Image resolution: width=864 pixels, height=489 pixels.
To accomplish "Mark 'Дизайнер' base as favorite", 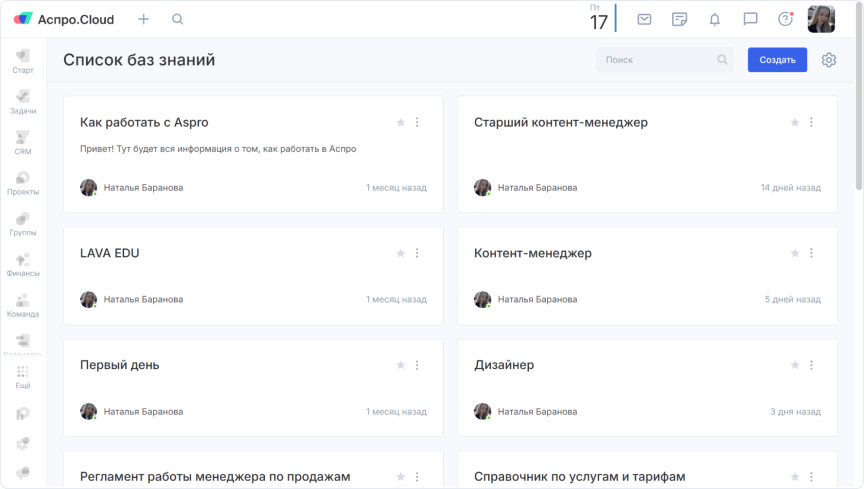I will coord(795,365).
